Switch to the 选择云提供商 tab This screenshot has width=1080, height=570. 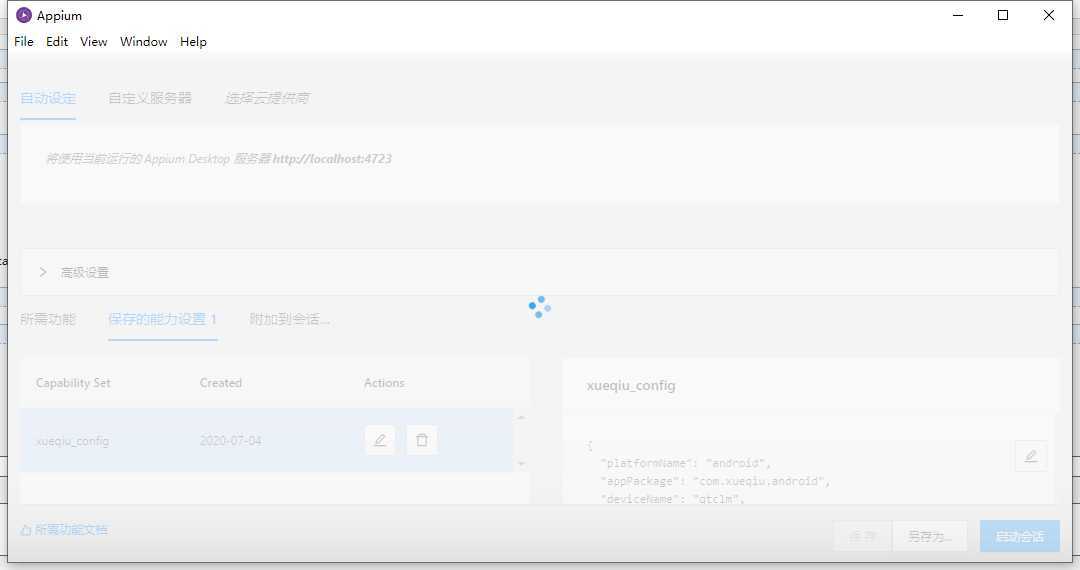point(267,98)
